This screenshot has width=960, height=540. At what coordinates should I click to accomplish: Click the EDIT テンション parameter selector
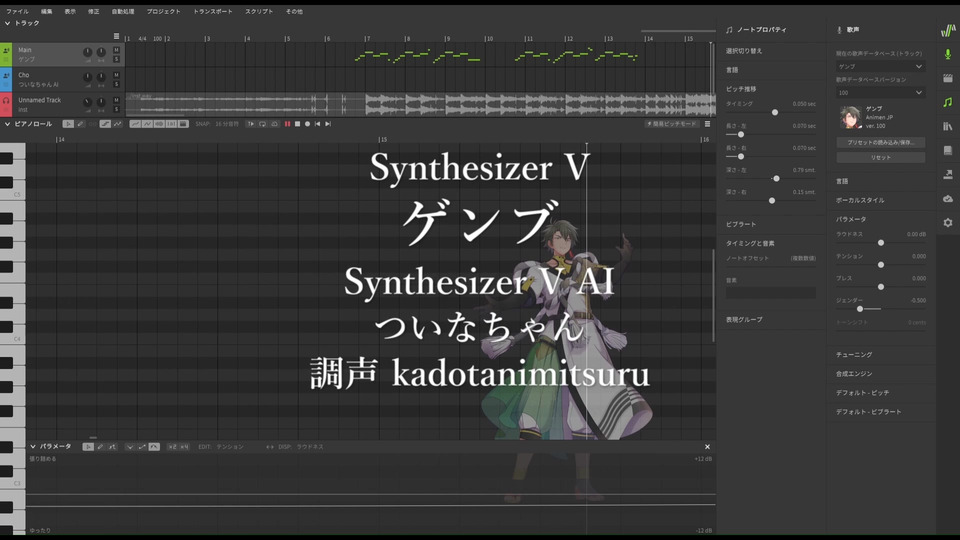(x=220, y=447)
